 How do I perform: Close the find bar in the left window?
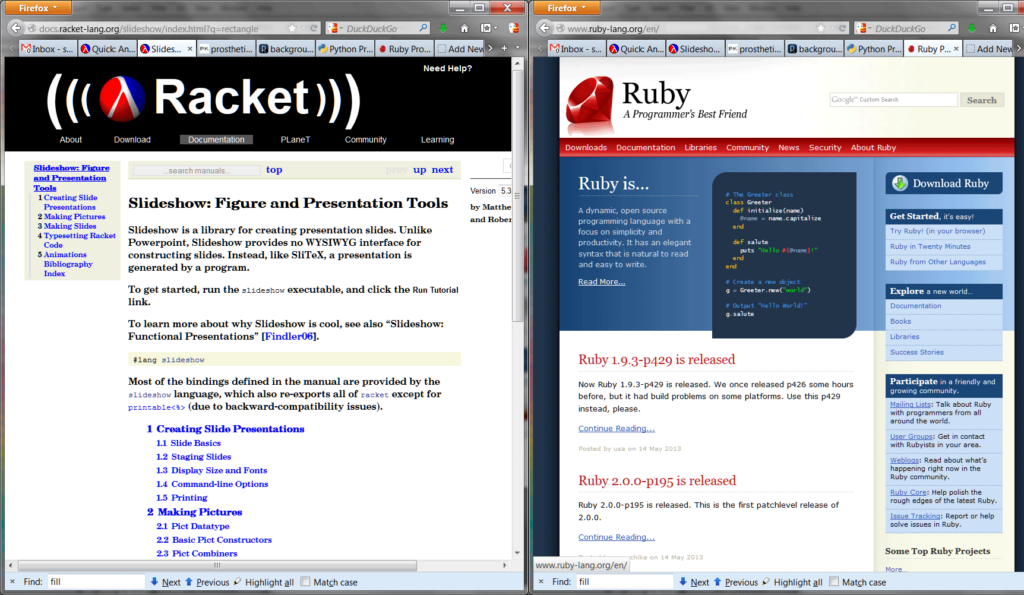[12, 581]
